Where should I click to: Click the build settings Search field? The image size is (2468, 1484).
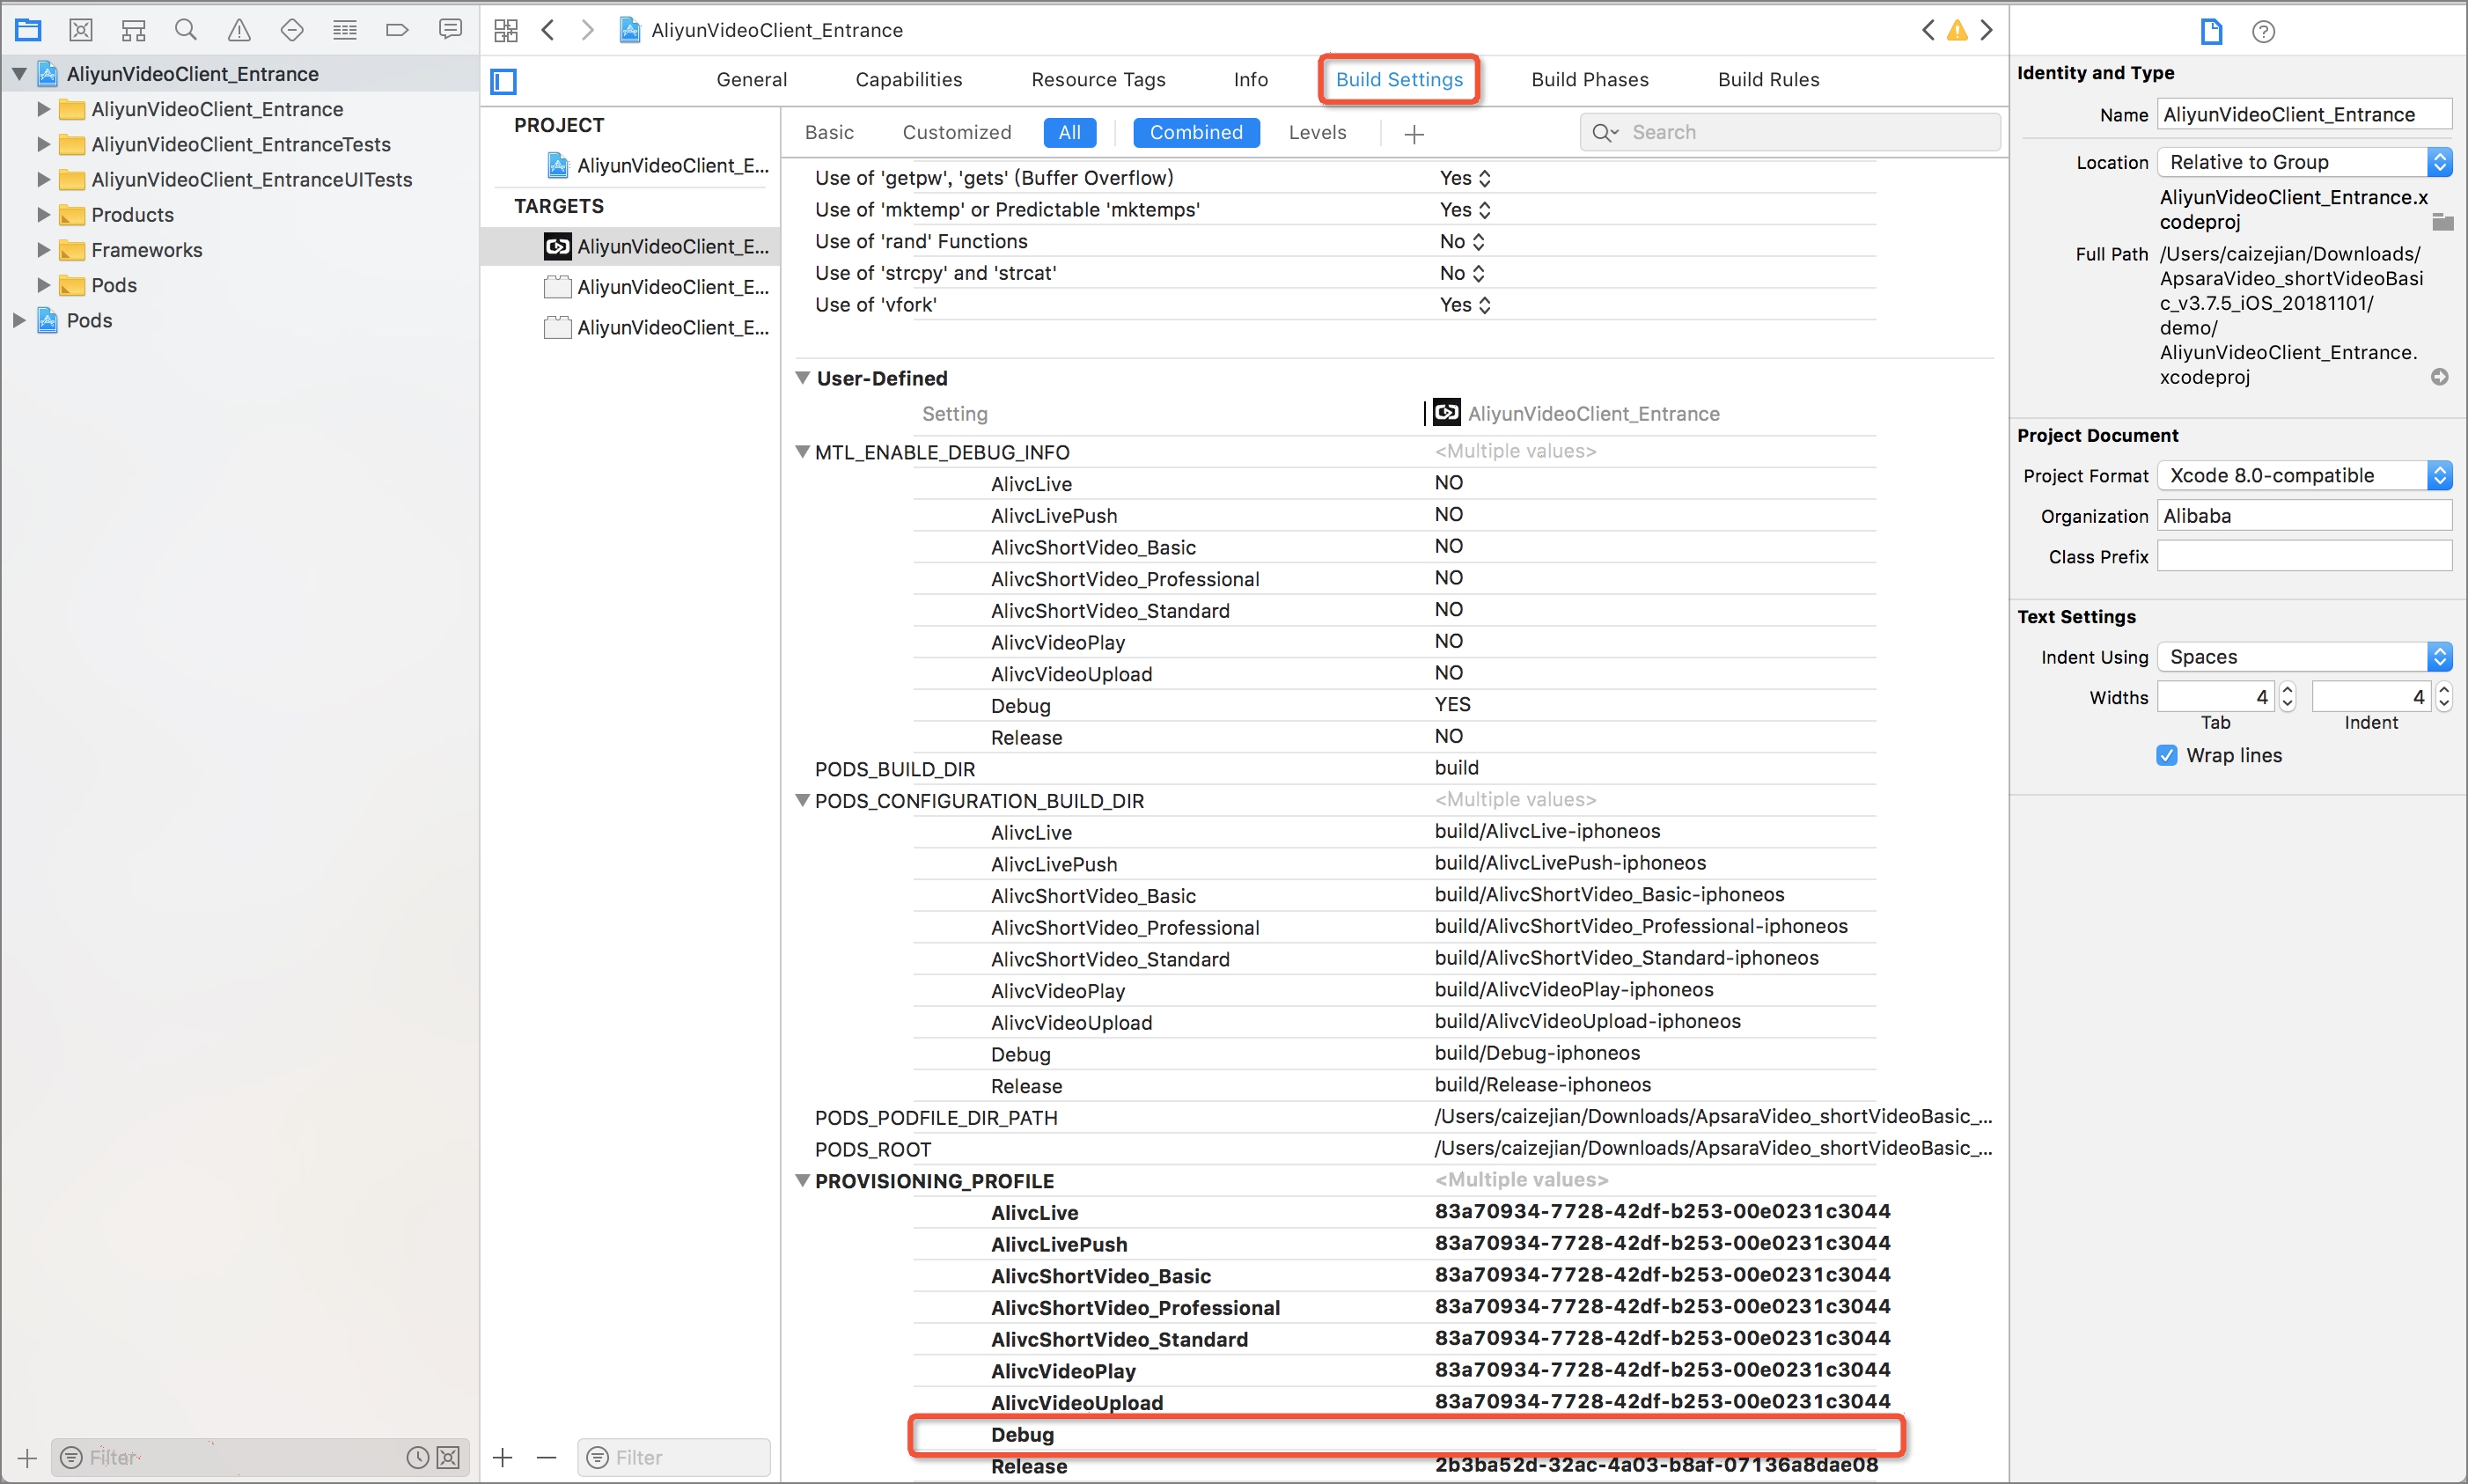(1790, 132)
